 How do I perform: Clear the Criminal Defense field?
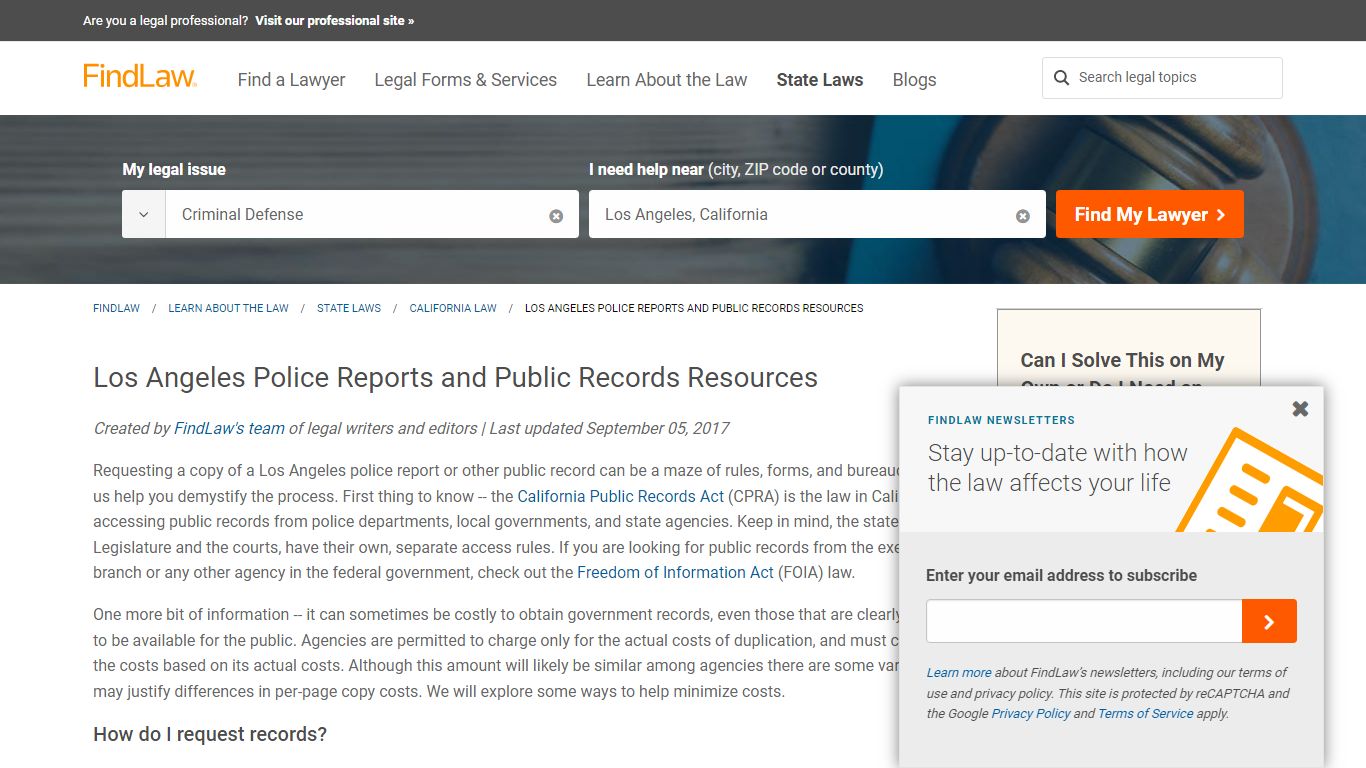[556, 216]
